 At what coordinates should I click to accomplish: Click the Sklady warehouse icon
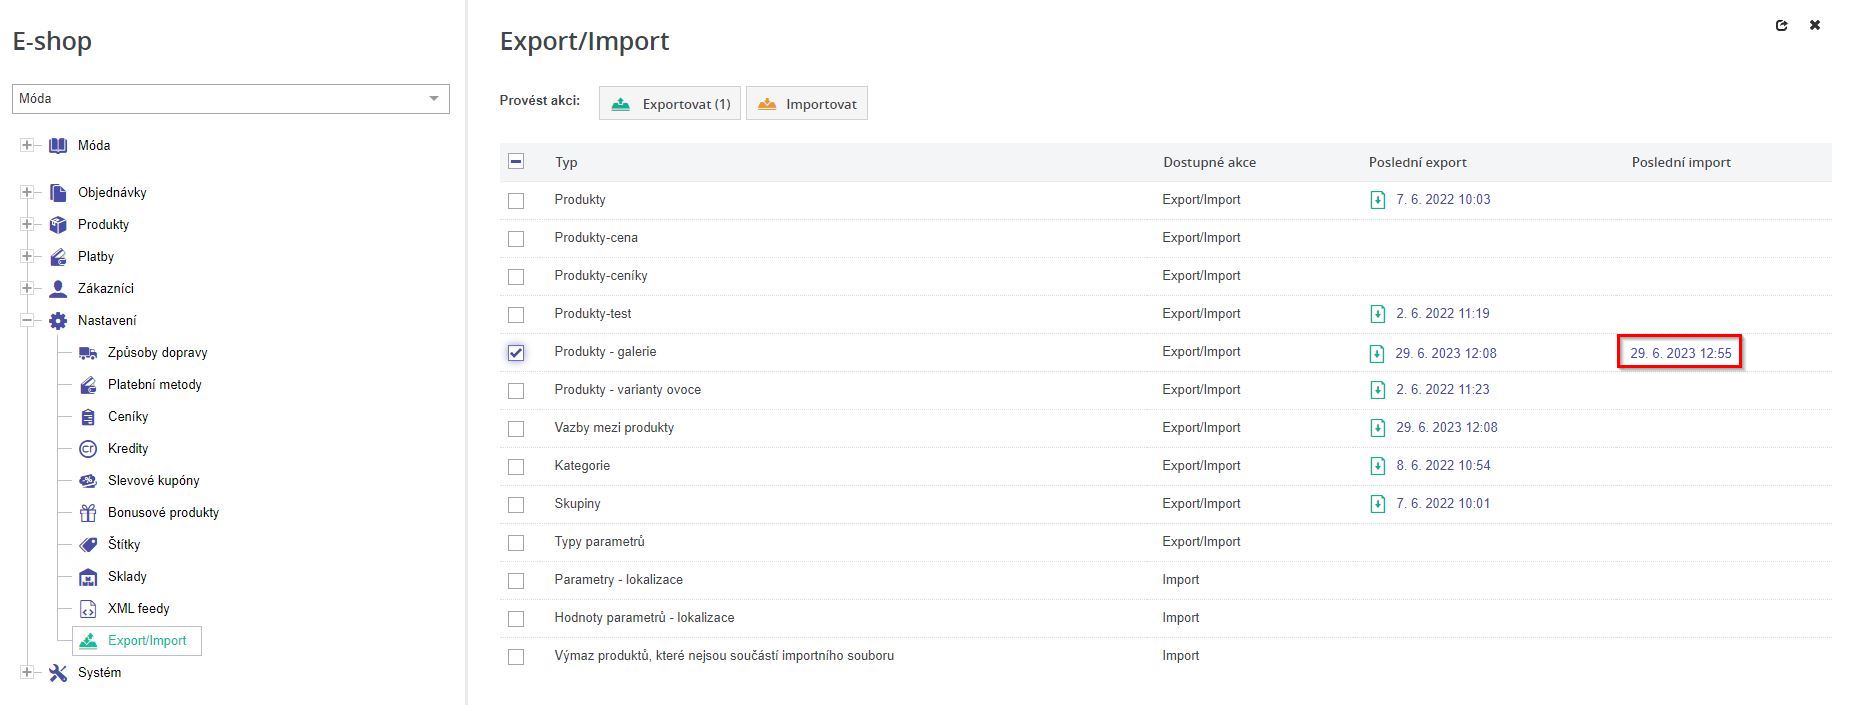[x=88, y=576]
